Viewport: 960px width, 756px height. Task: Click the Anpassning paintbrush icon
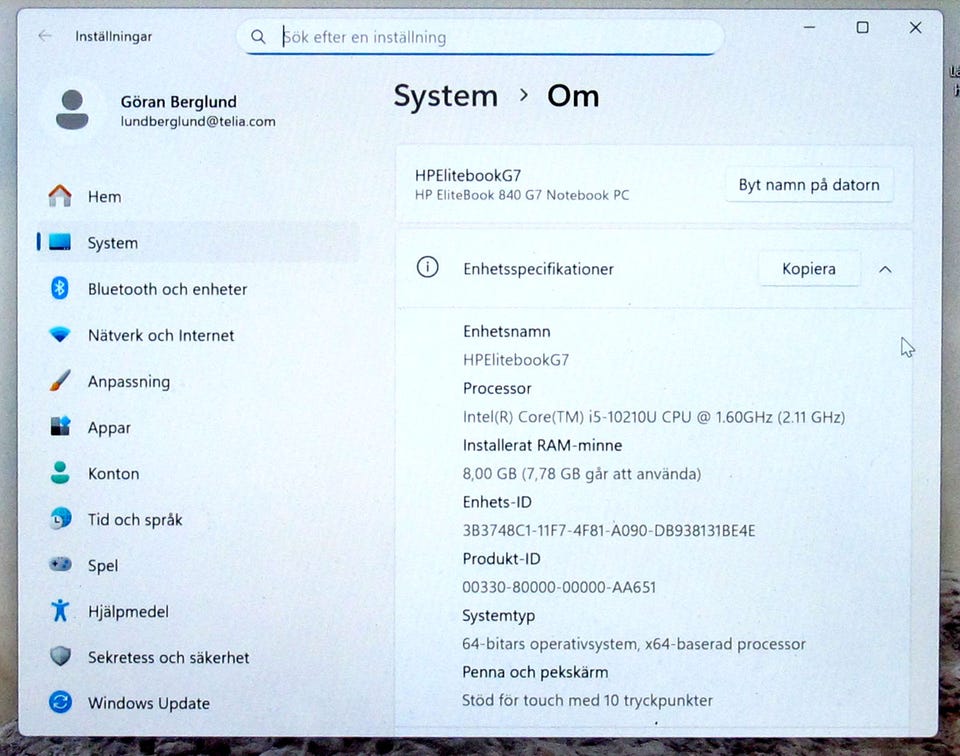60,380
